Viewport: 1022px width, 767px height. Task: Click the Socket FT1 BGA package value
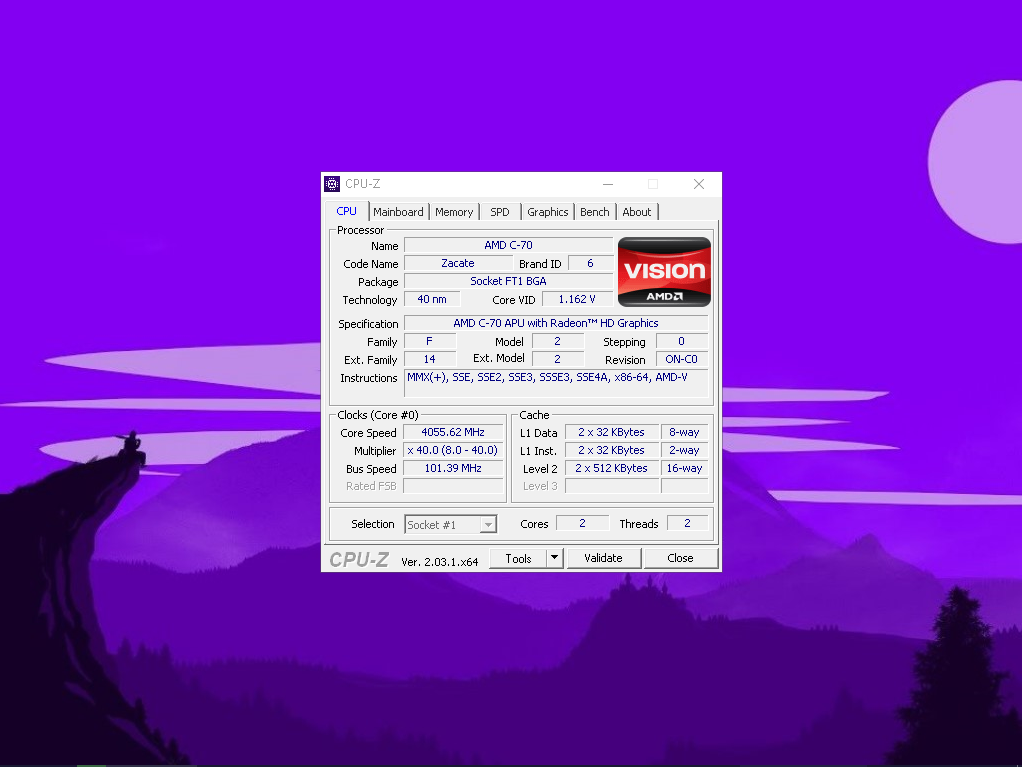pos(508,281)
